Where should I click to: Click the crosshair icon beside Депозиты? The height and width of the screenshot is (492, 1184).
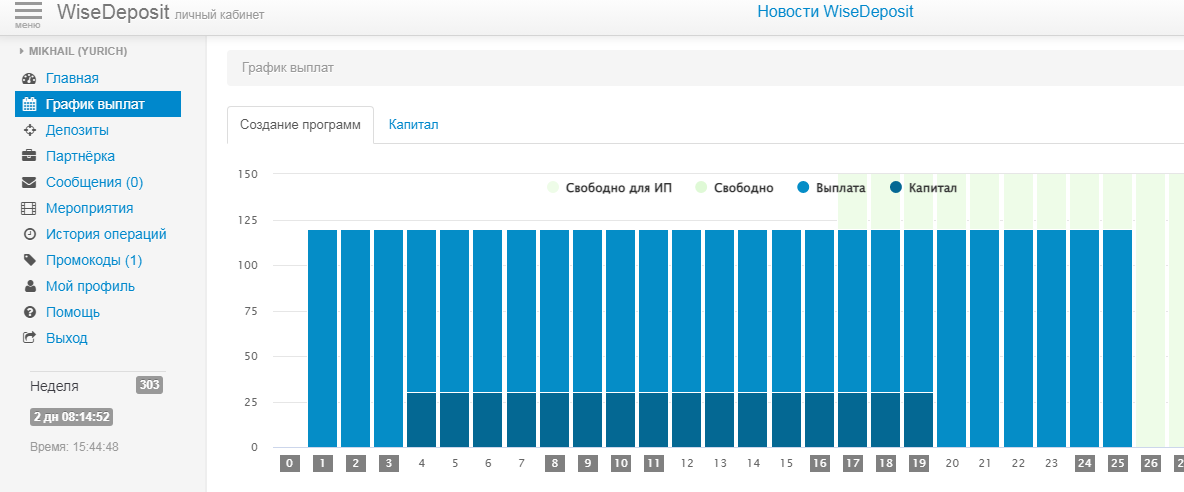click(x=29, y=130)
